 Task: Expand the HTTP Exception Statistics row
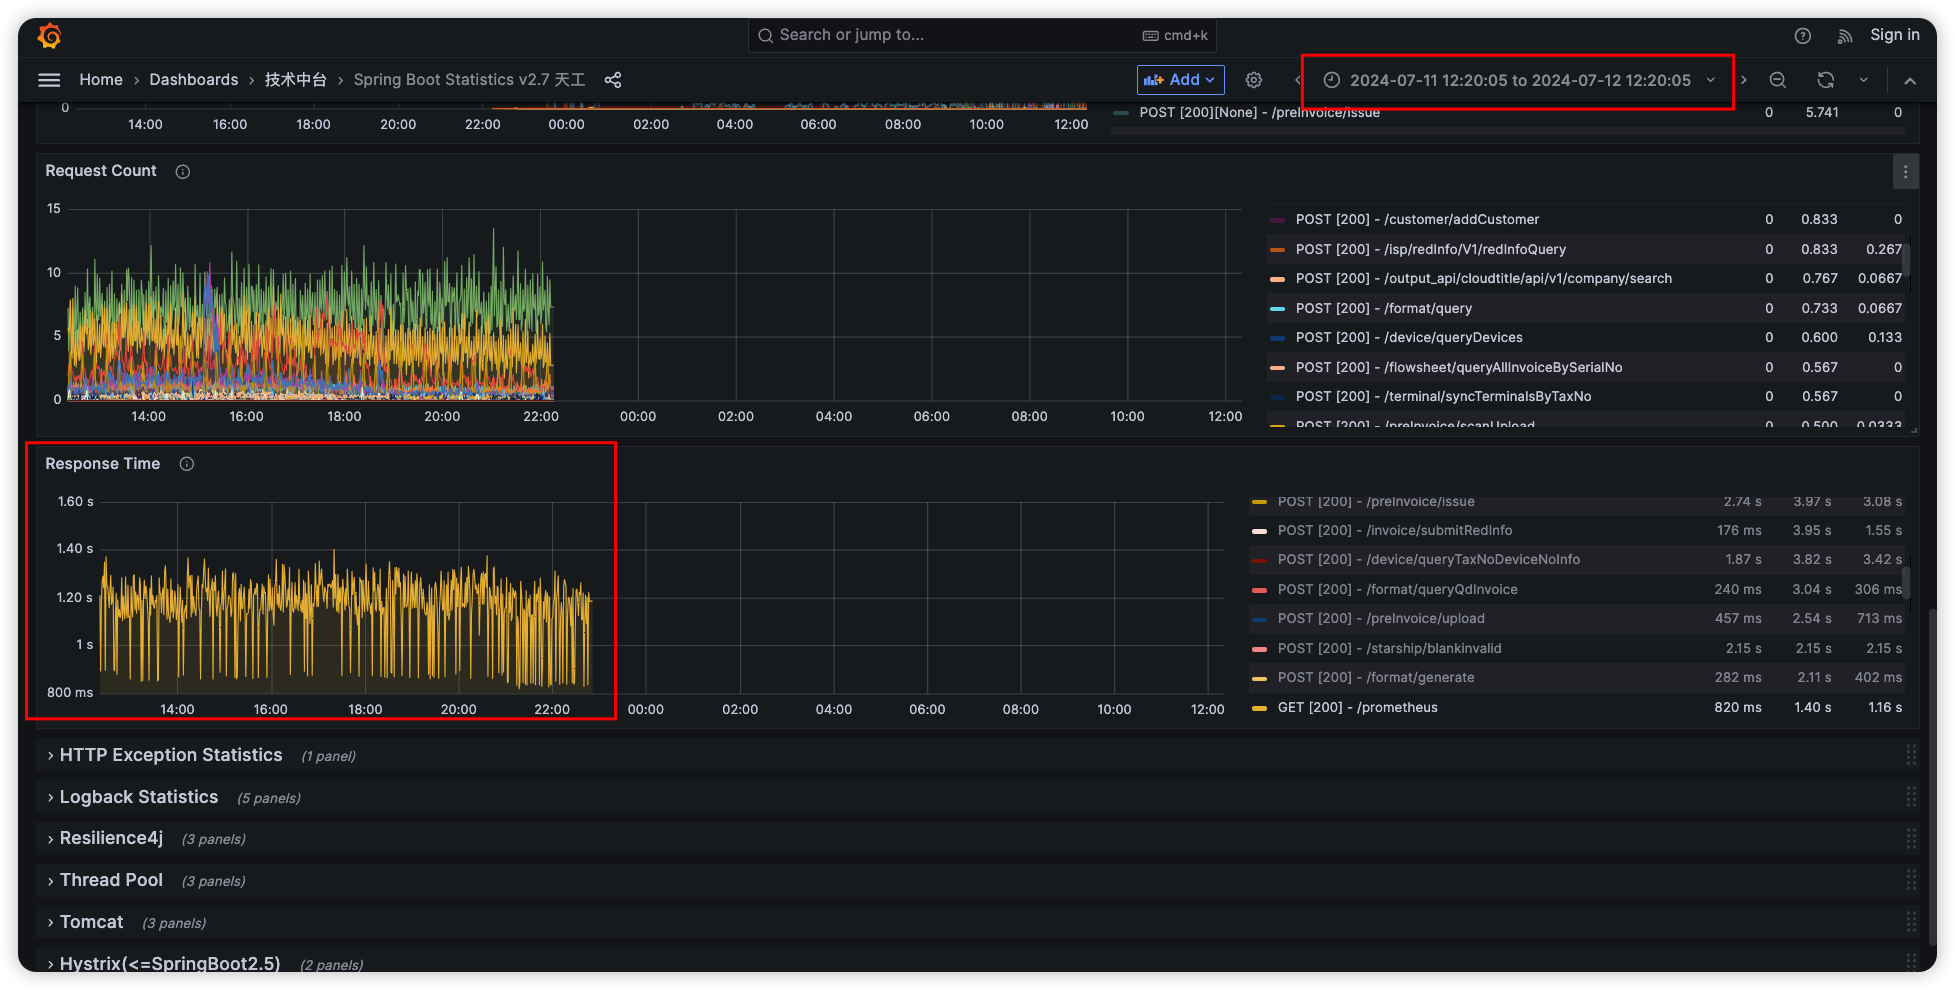pyautogui.click(x=170, y=756)
